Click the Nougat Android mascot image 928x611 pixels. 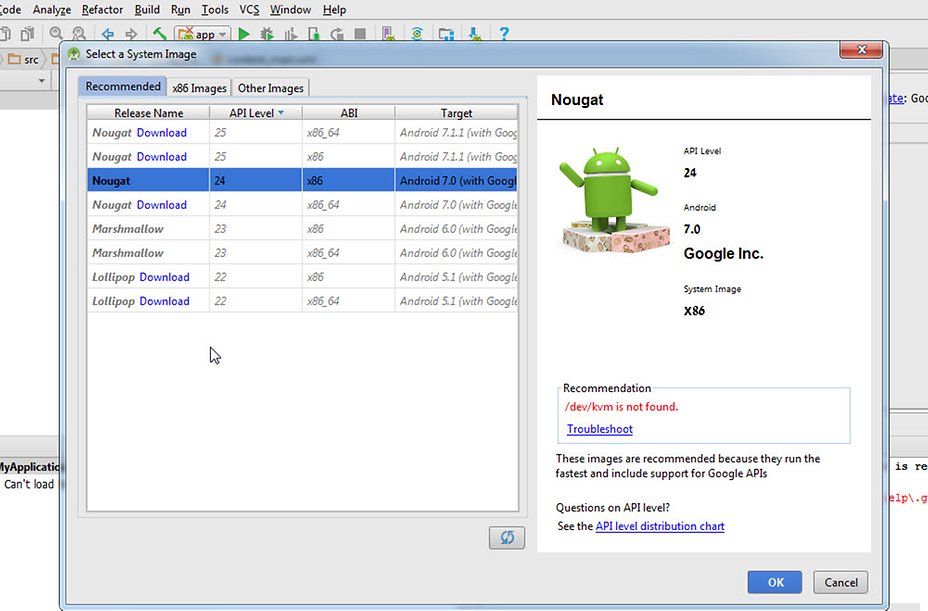pos(614,200)
